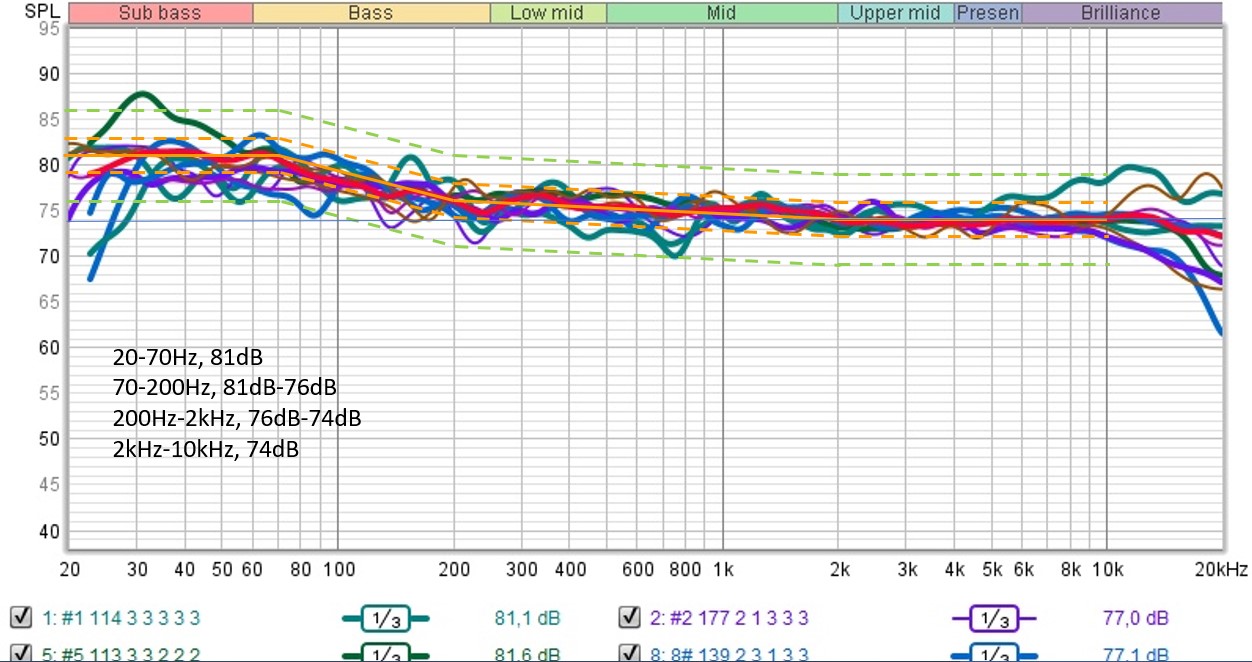This screenshot has width=1252, height=662.
Task: Select trace name "1: #1 114 3 3 3 3 3"
Action: (119, 618)
